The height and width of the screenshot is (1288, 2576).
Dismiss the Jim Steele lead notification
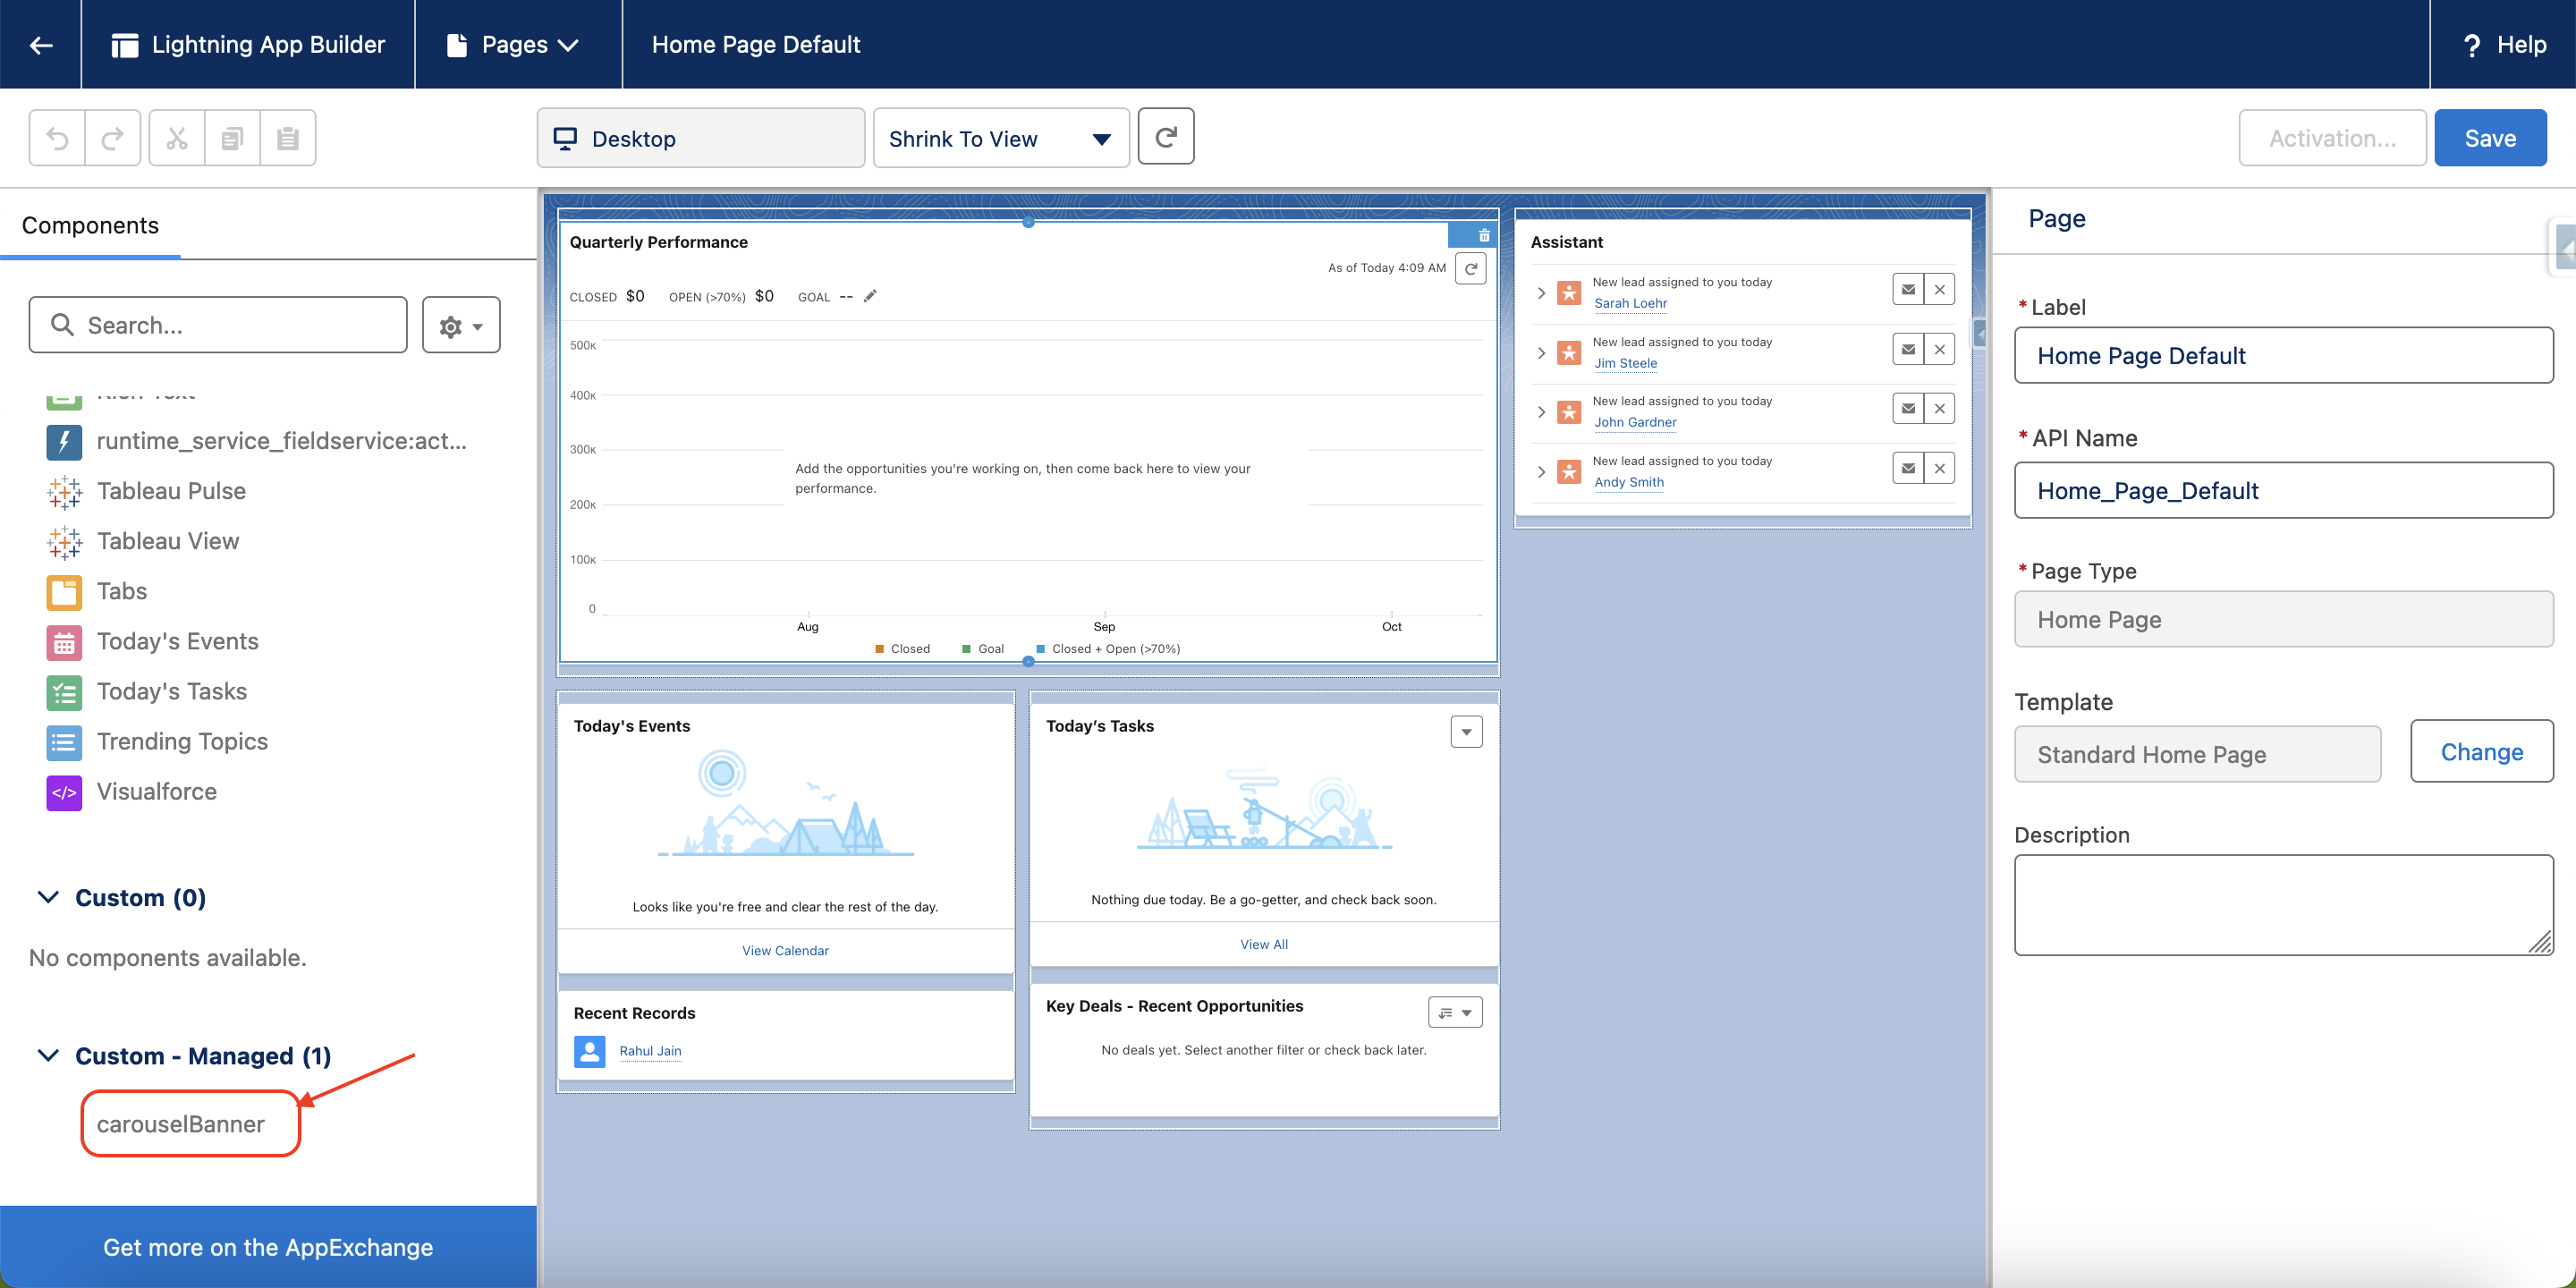1939,349
